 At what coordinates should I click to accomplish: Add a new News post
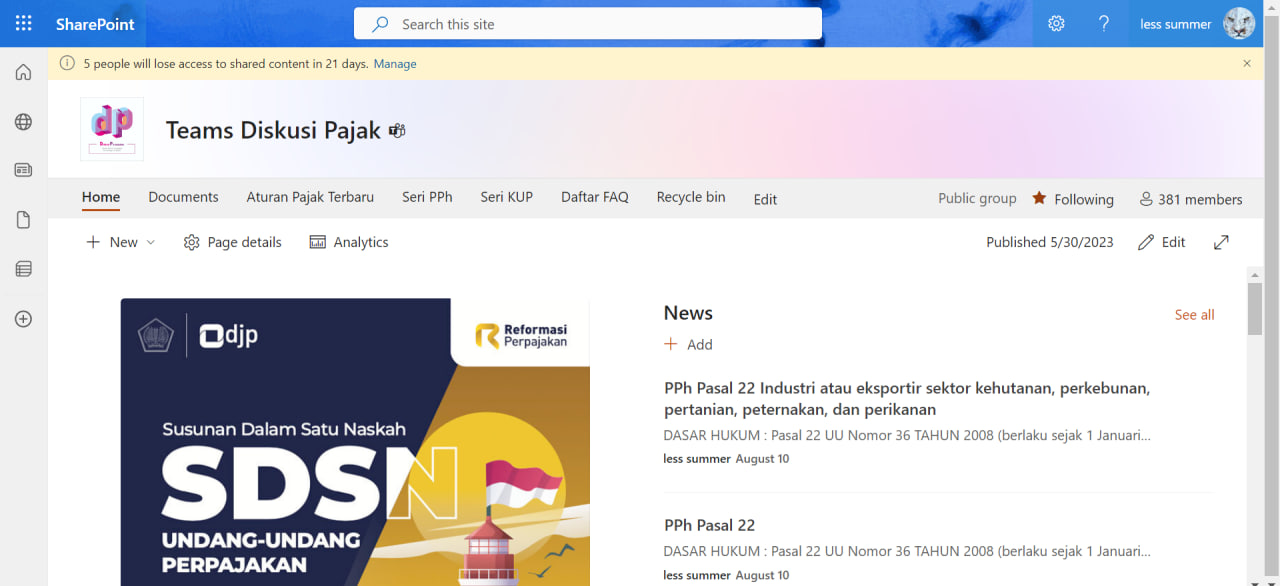688,343
